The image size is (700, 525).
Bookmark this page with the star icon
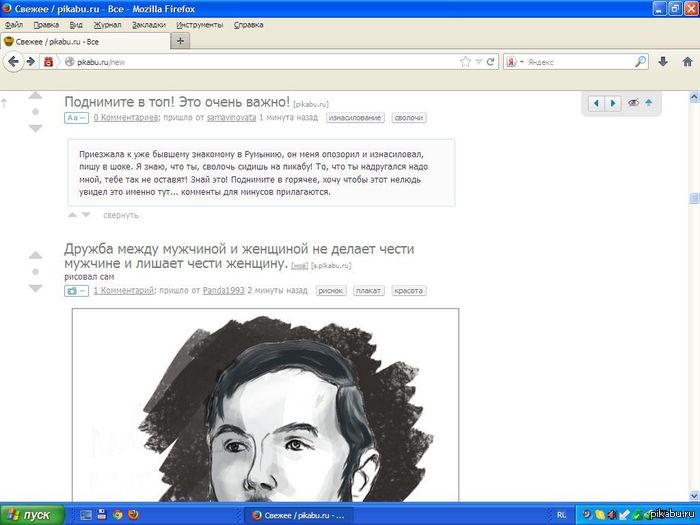[x=465, y=62]
